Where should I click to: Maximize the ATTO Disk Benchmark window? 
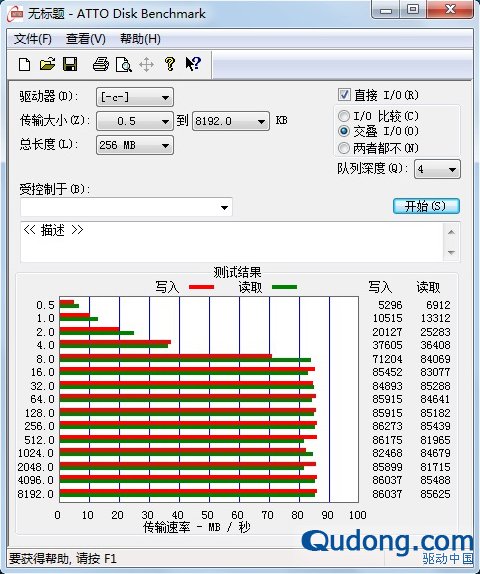[413, 10]
